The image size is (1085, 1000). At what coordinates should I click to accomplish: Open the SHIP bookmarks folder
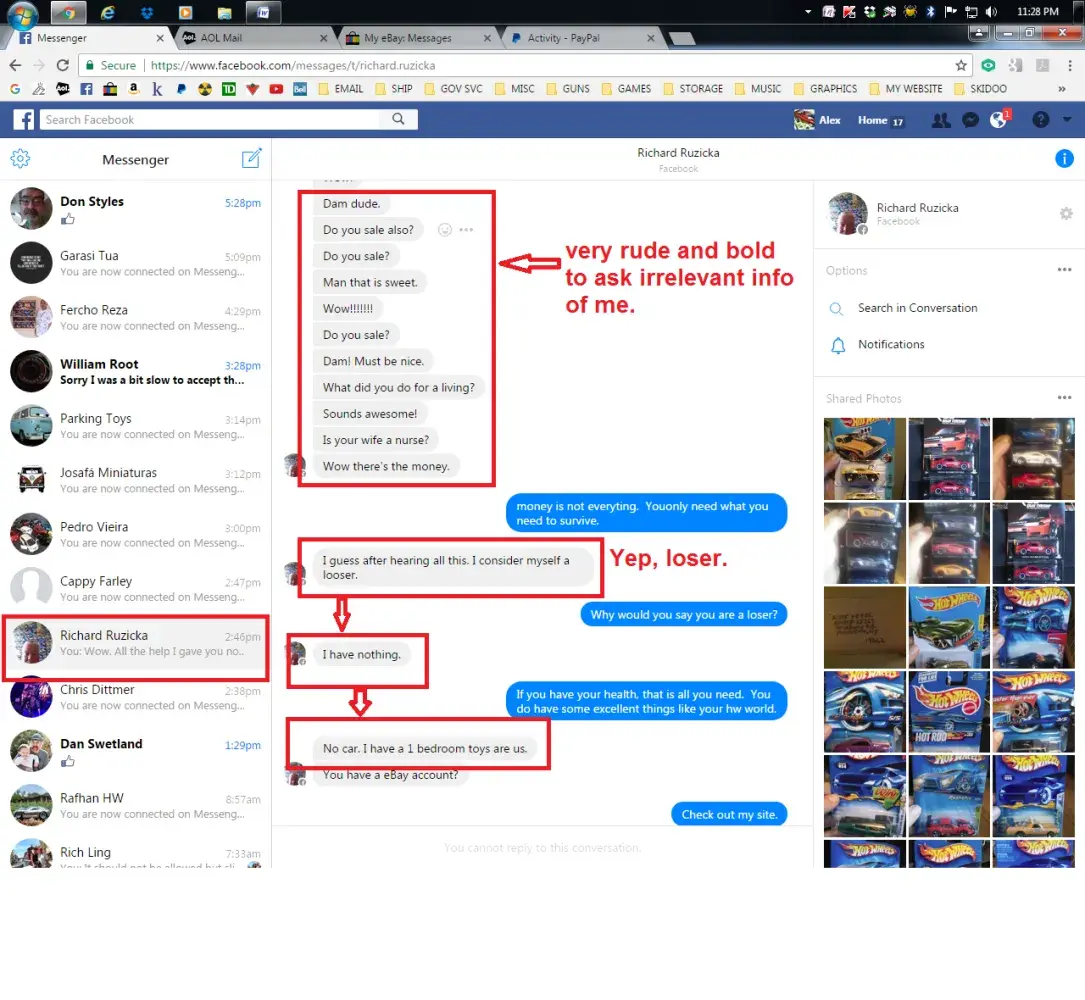(393, 89)
